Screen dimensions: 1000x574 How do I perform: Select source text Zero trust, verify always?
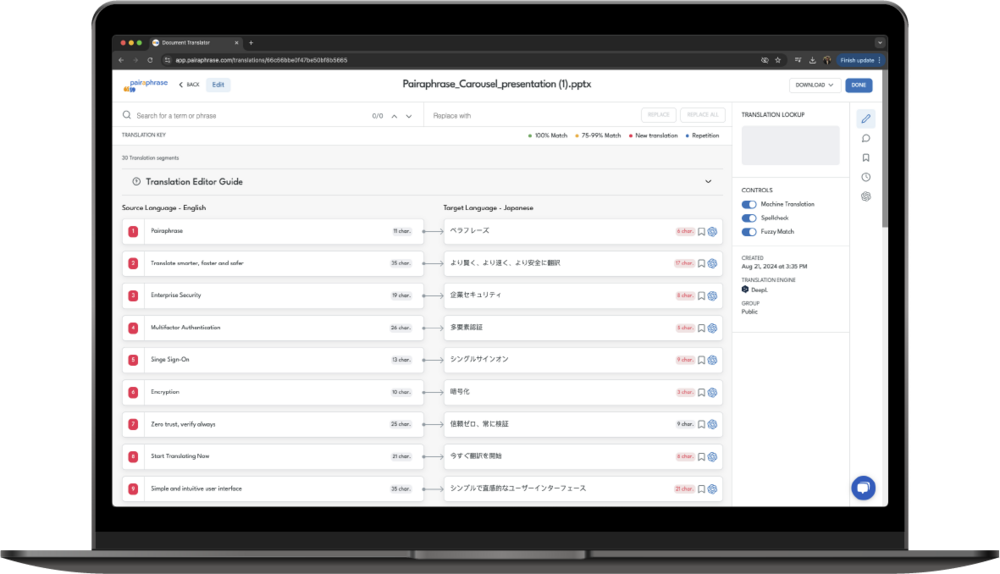click(x=183, y=424)
